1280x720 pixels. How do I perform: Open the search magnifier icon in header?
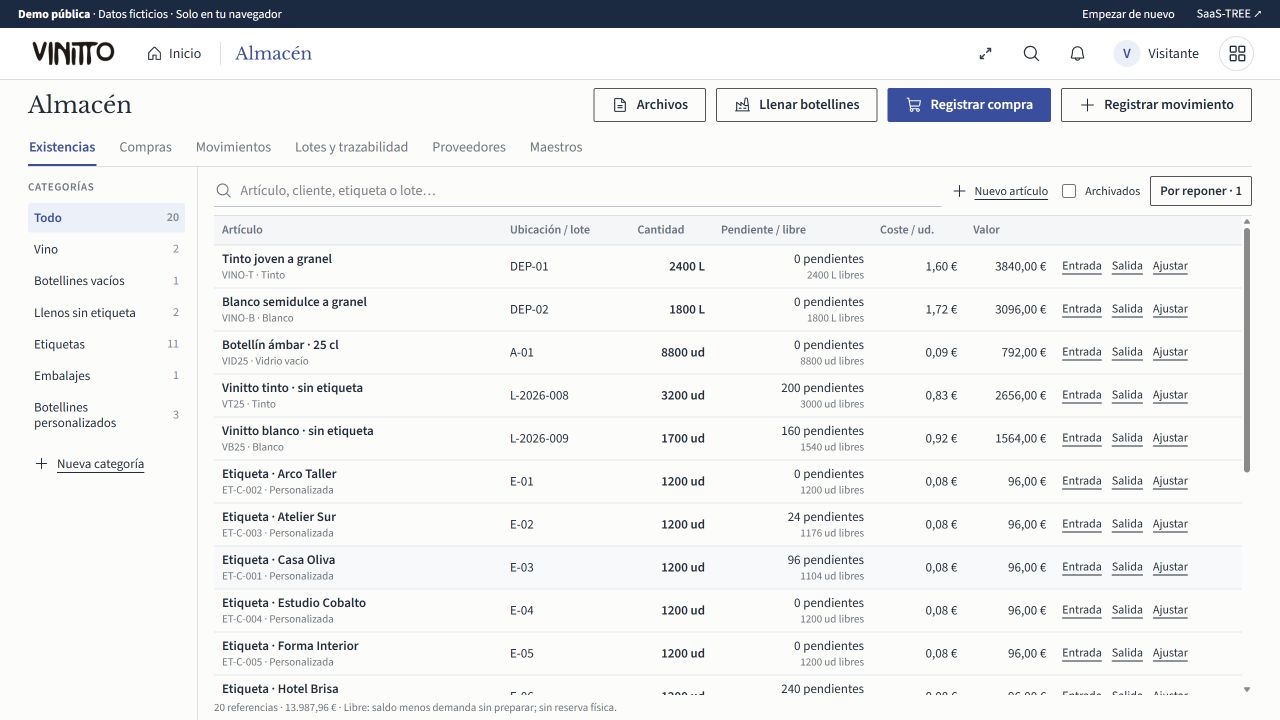pos(1031,54)
